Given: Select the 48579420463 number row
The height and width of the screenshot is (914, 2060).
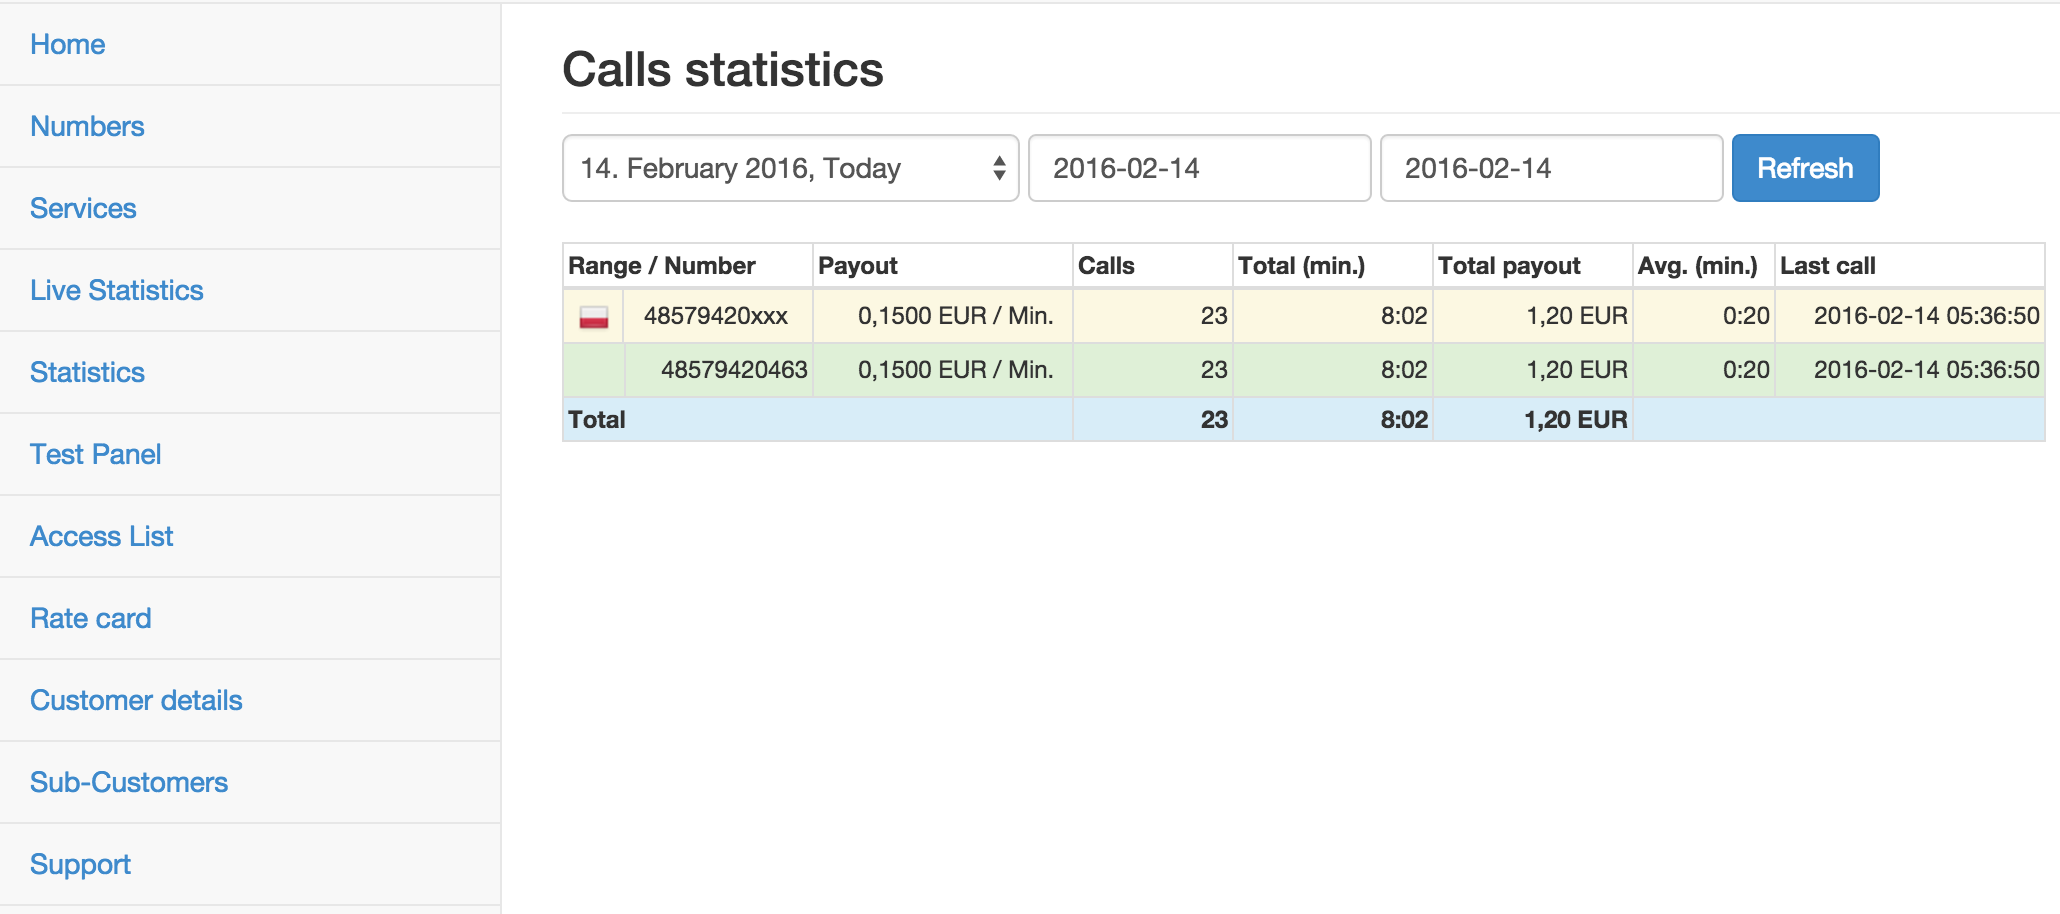Looking at the screenshot, I should point(734,370).
